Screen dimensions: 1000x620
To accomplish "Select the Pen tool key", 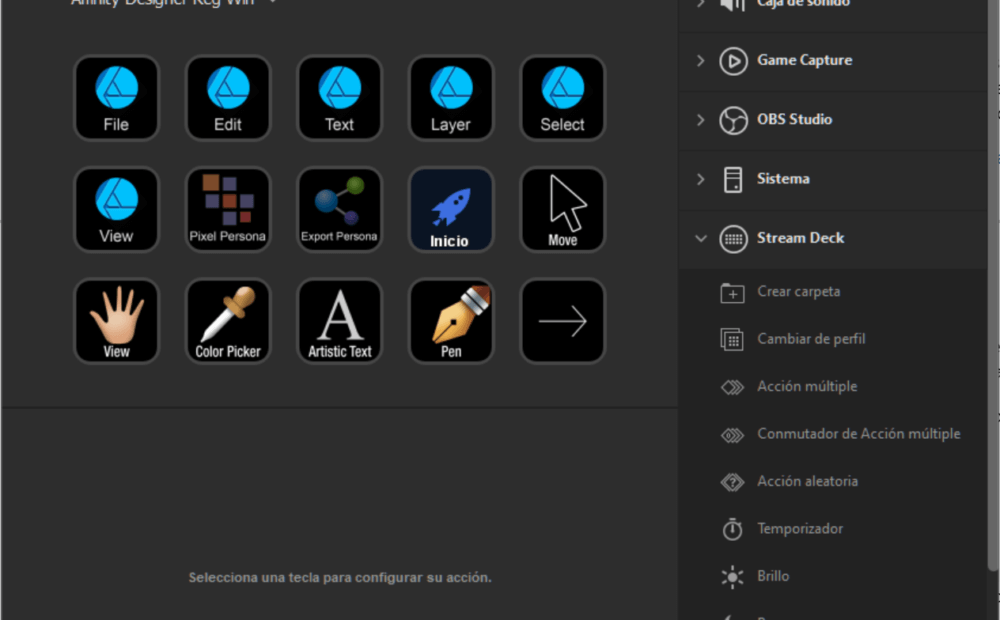I will (451, 321).
